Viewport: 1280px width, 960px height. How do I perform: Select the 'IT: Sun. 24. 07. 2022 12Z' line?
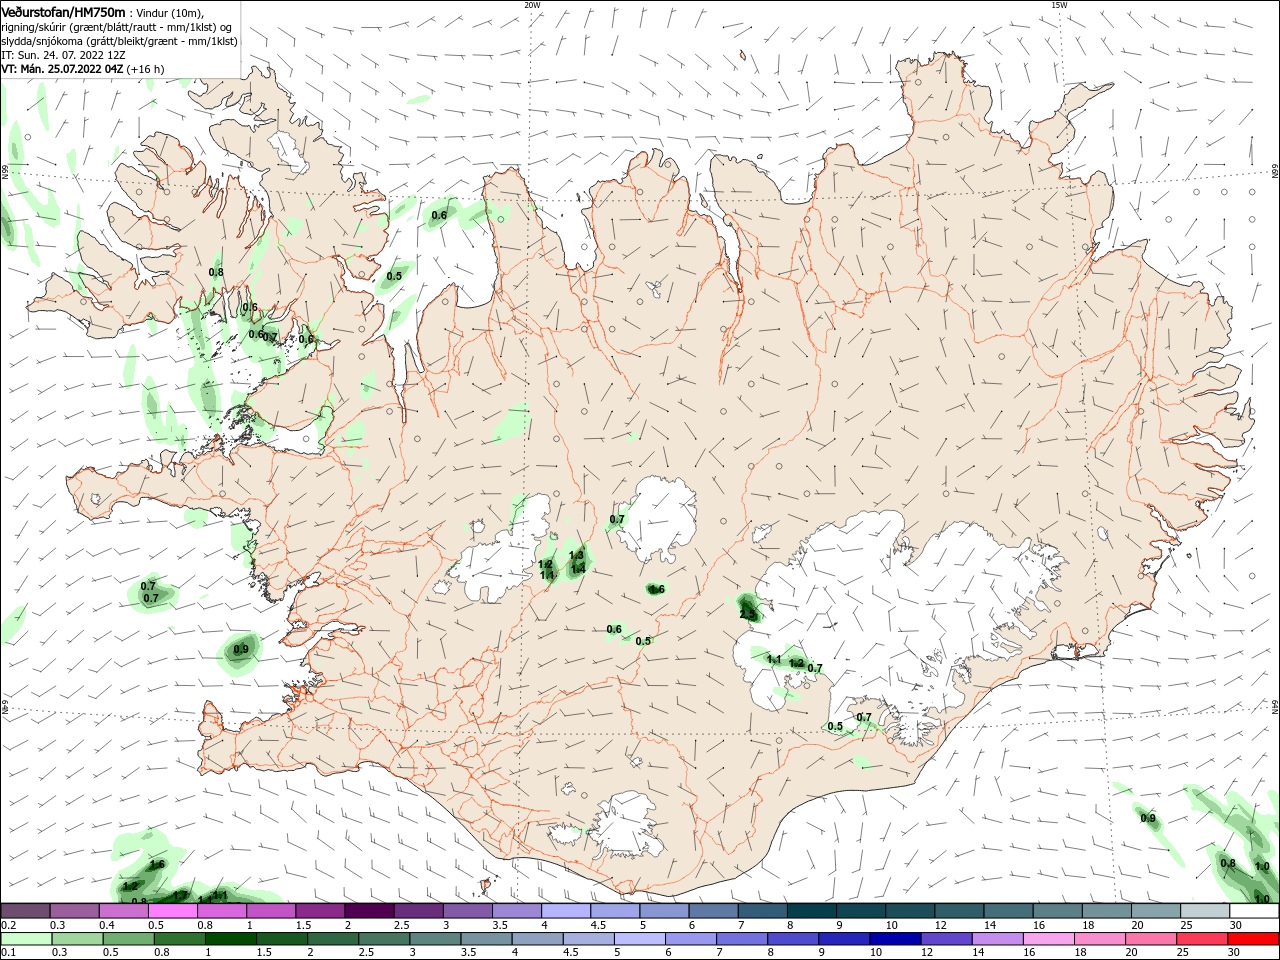[x=63, y=55]
